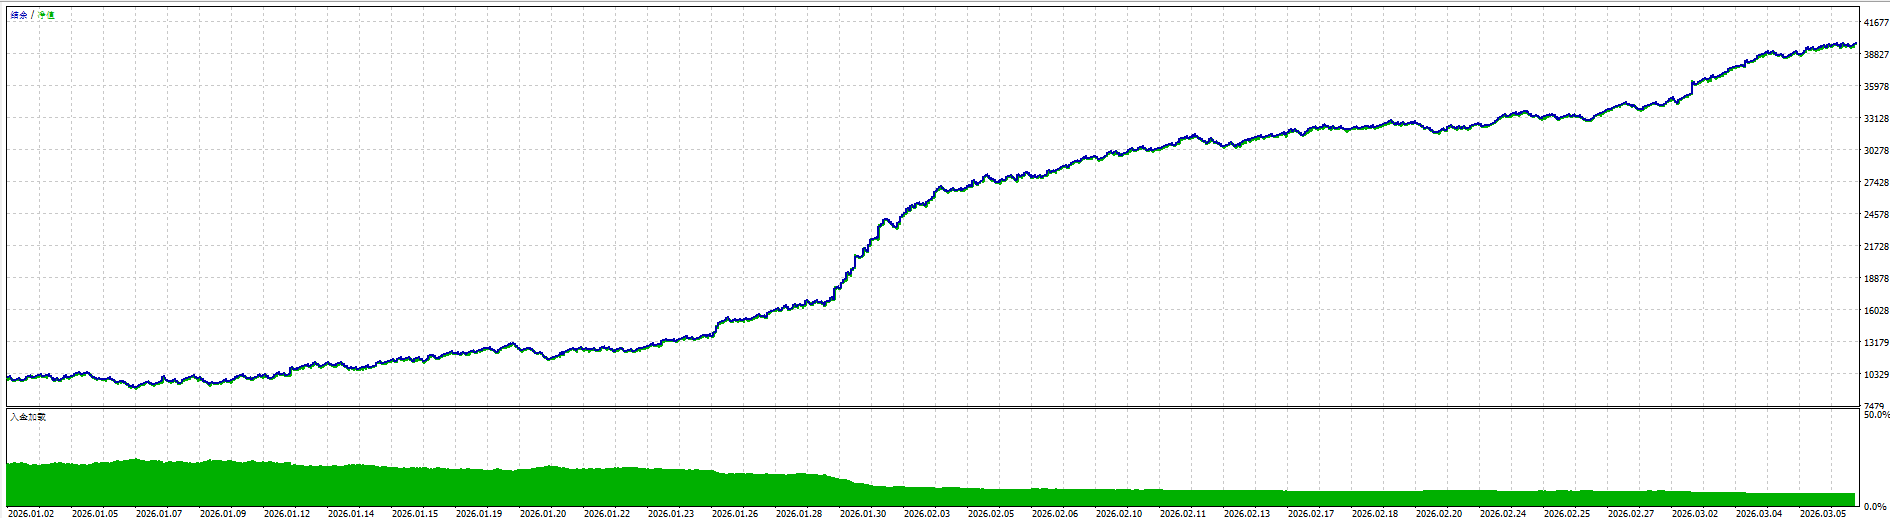
Task: Click the 16028 price axis value
Action: tap(1876, 310)
